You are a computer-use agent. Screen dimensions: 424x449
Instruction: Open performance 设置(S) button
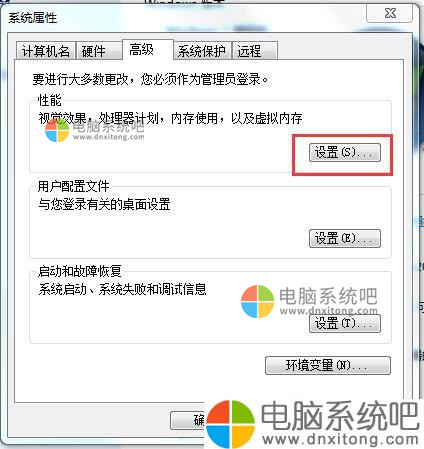345,153
